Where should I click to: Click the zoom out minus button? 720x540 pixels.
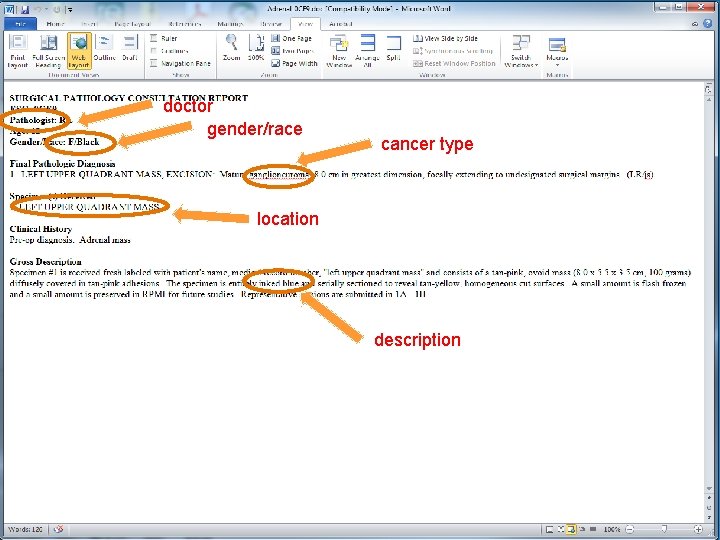pyautogui.click(x=630, y=529)
